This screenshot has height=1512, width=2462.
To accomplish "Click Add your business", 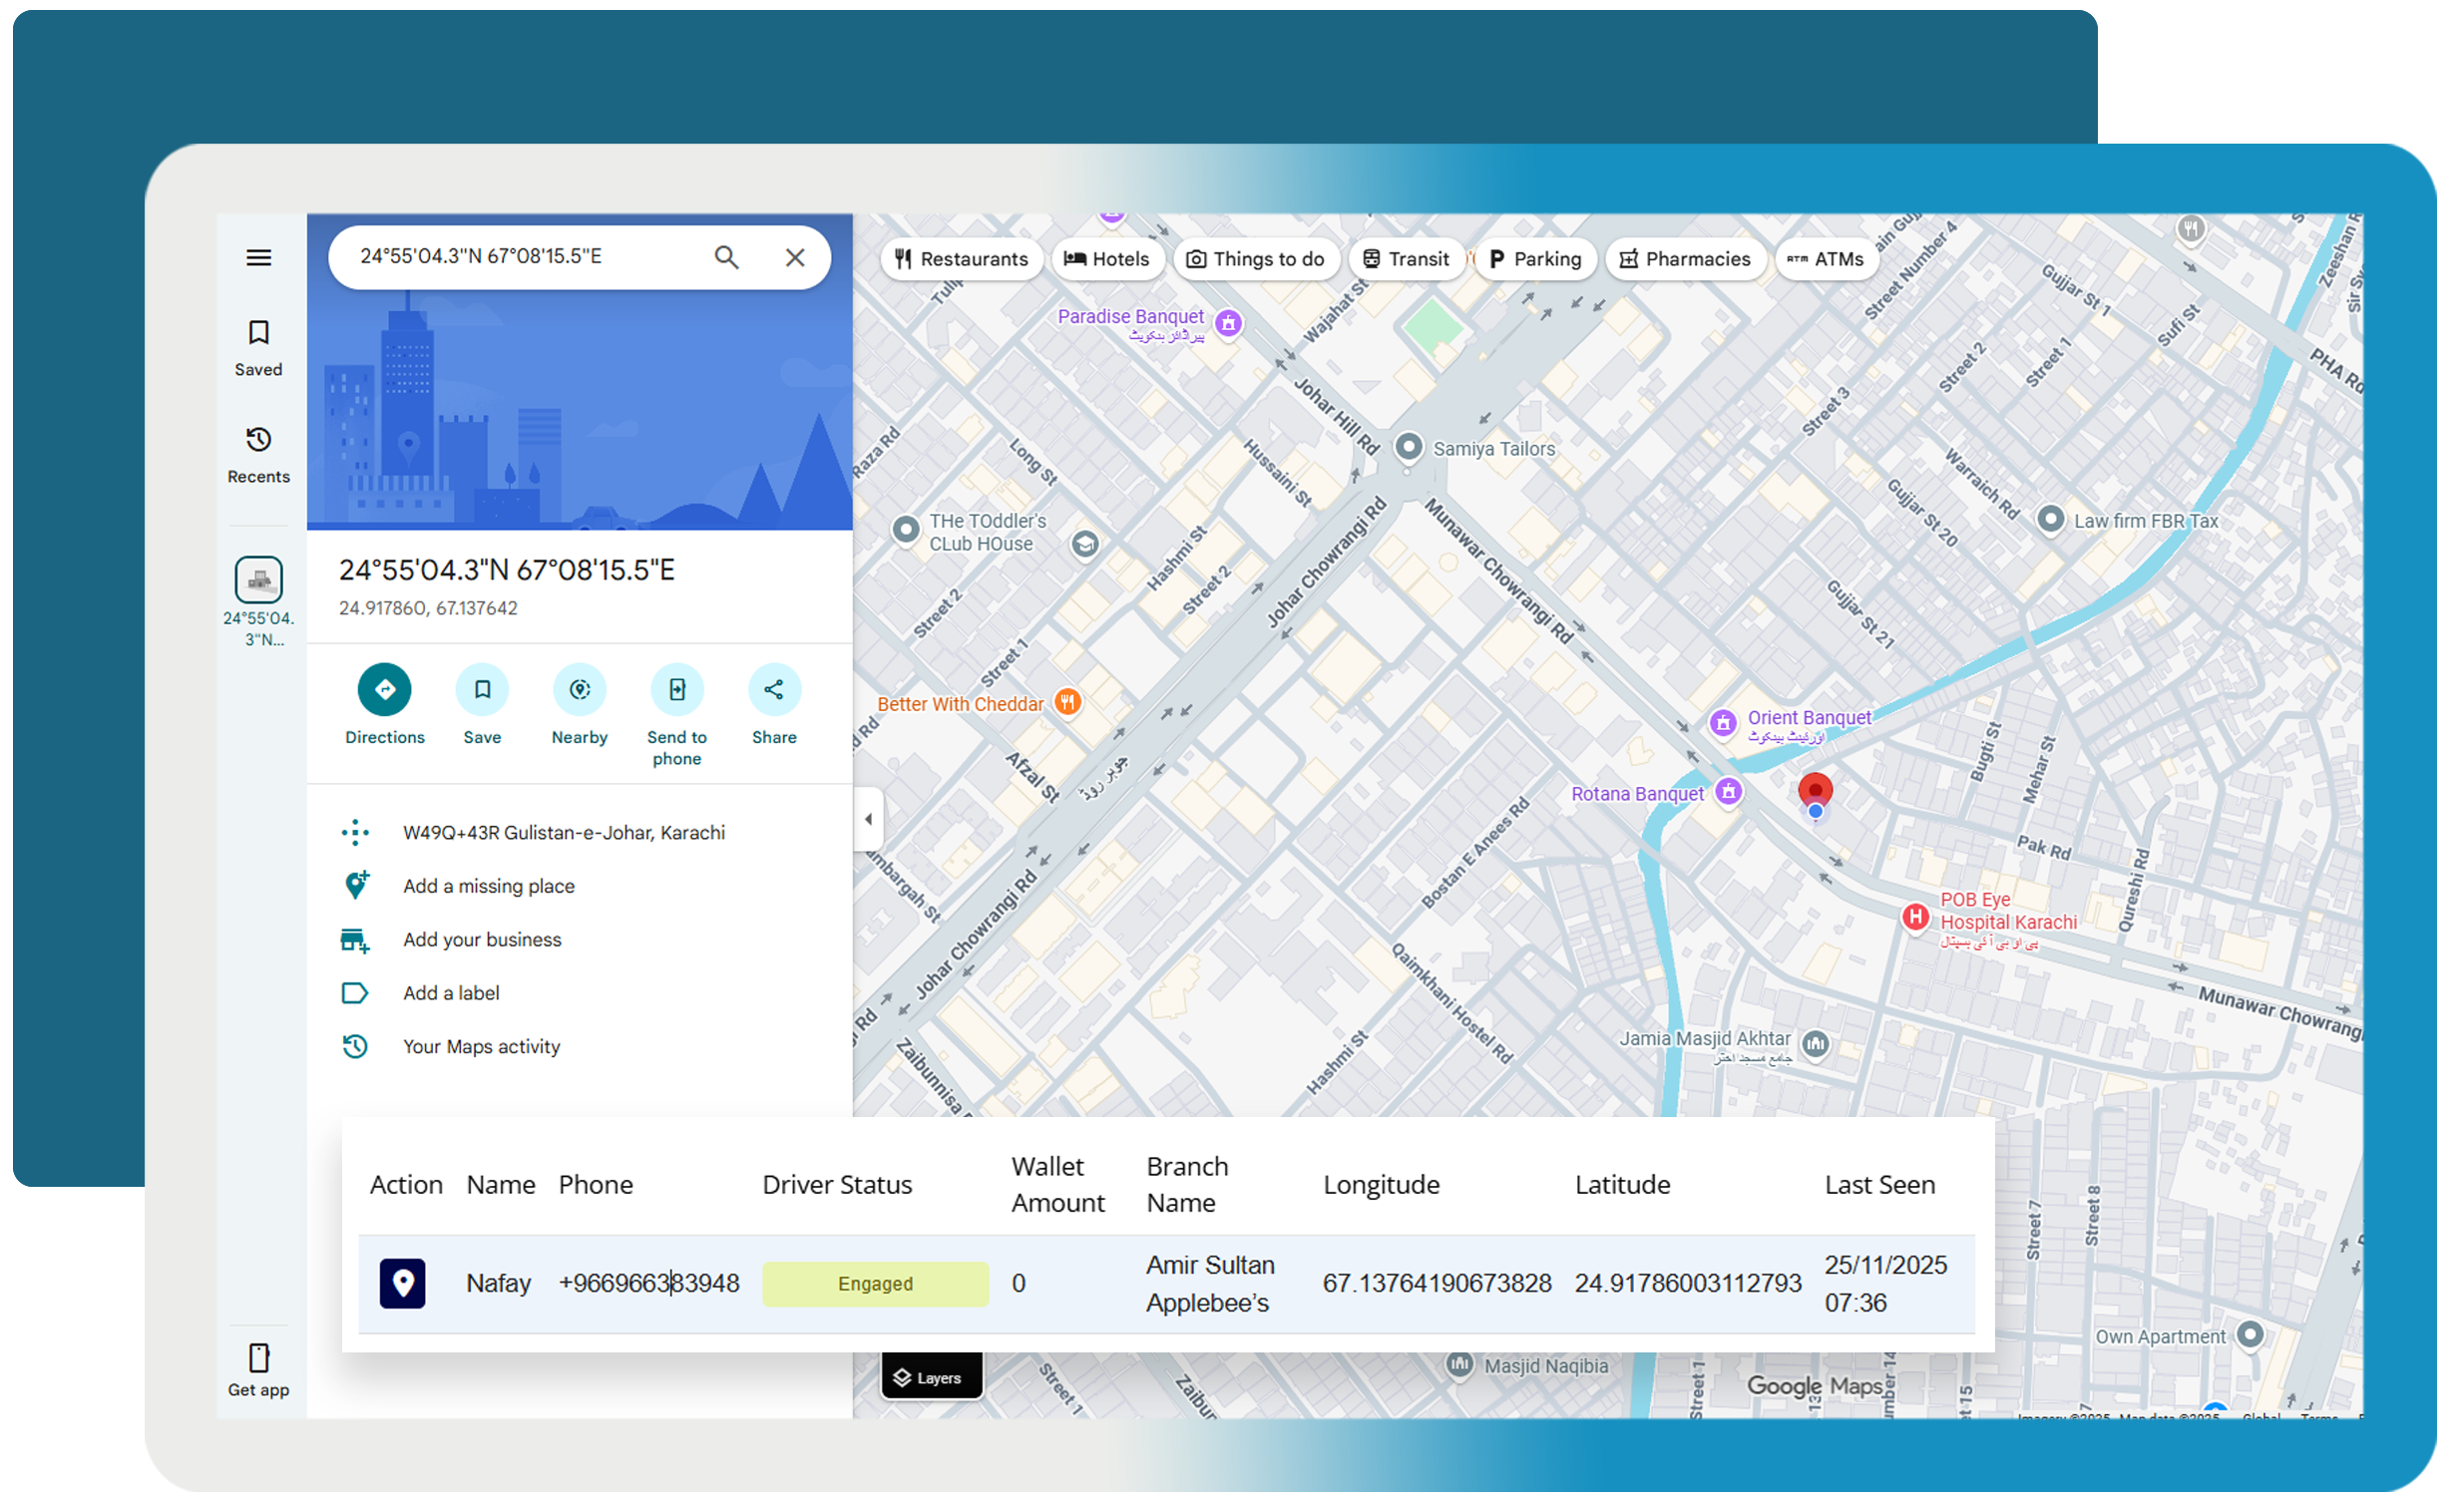I will (482, 939).
